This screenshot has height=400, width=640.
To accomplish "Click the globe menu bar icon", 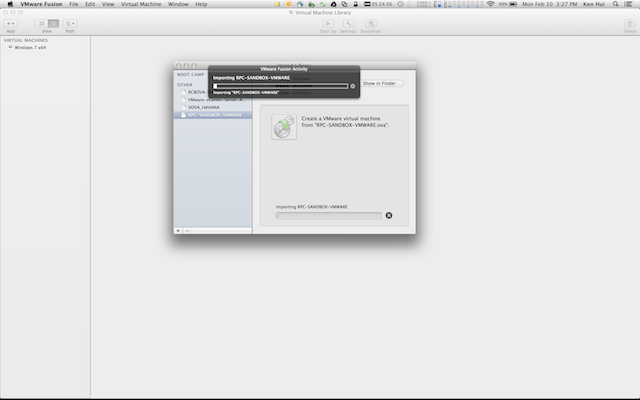I will (300, 4).
